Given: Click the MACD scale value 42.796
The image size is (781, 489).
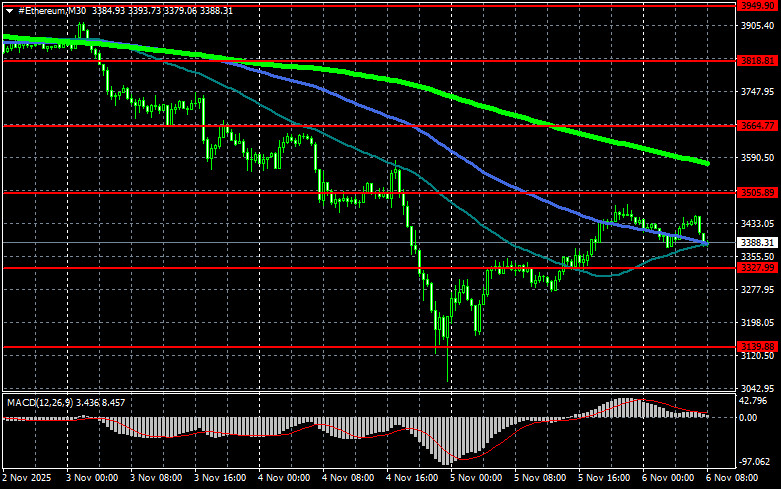Looking at the screenshot, I should pos(753,401).
